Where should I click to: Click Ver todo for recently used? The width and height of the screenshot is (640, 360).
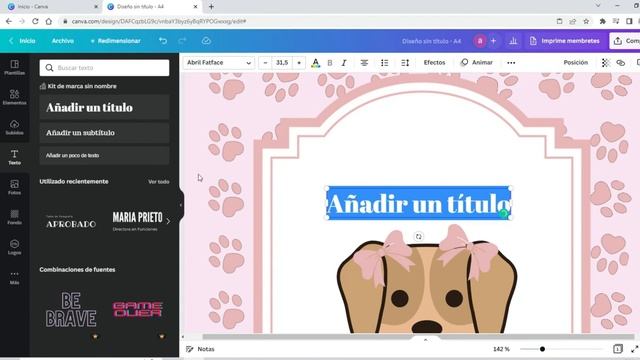pos(158,182)
